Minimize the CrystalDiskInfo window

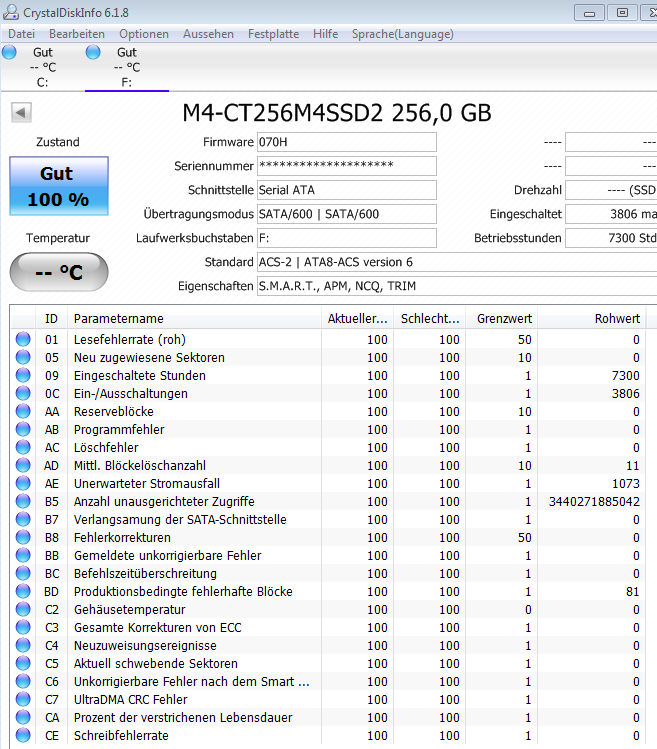[589, 13]
